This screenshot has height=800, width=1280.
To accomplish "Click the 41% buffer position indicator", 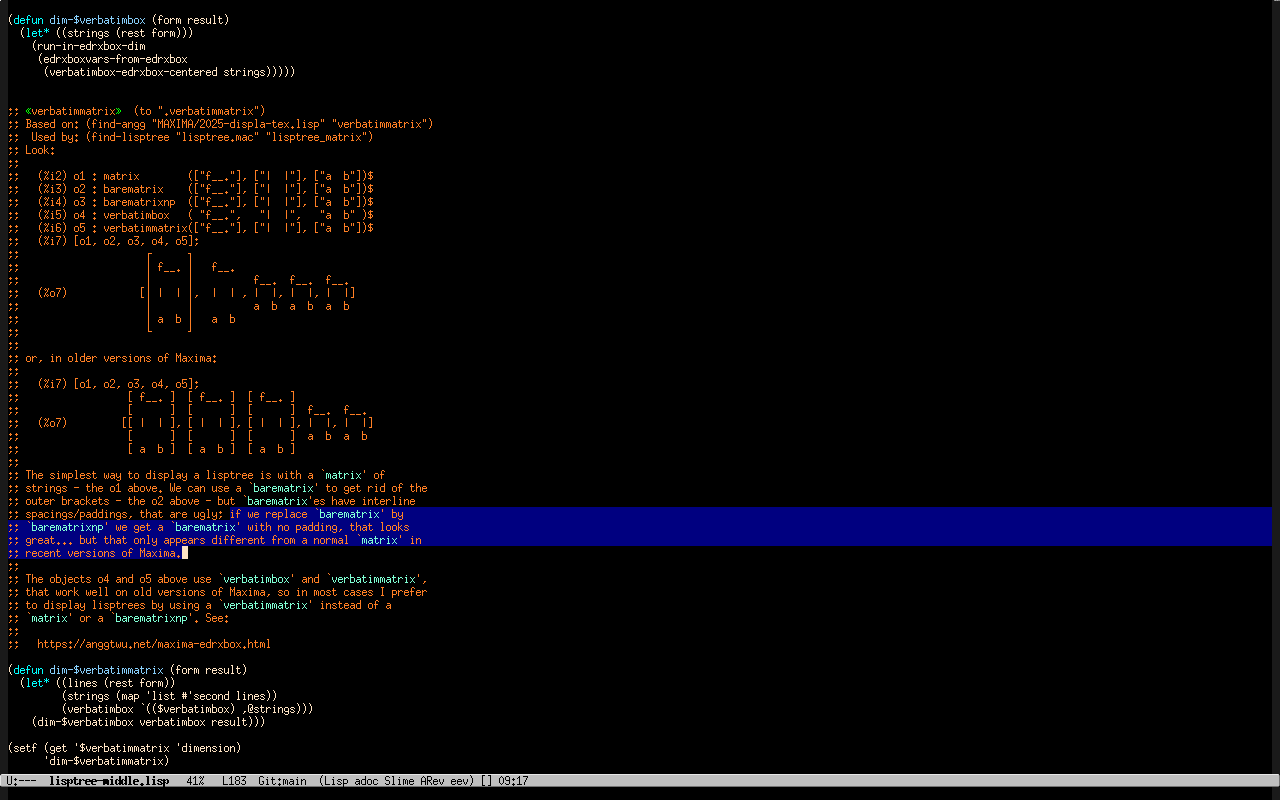I will click(195, 781).
